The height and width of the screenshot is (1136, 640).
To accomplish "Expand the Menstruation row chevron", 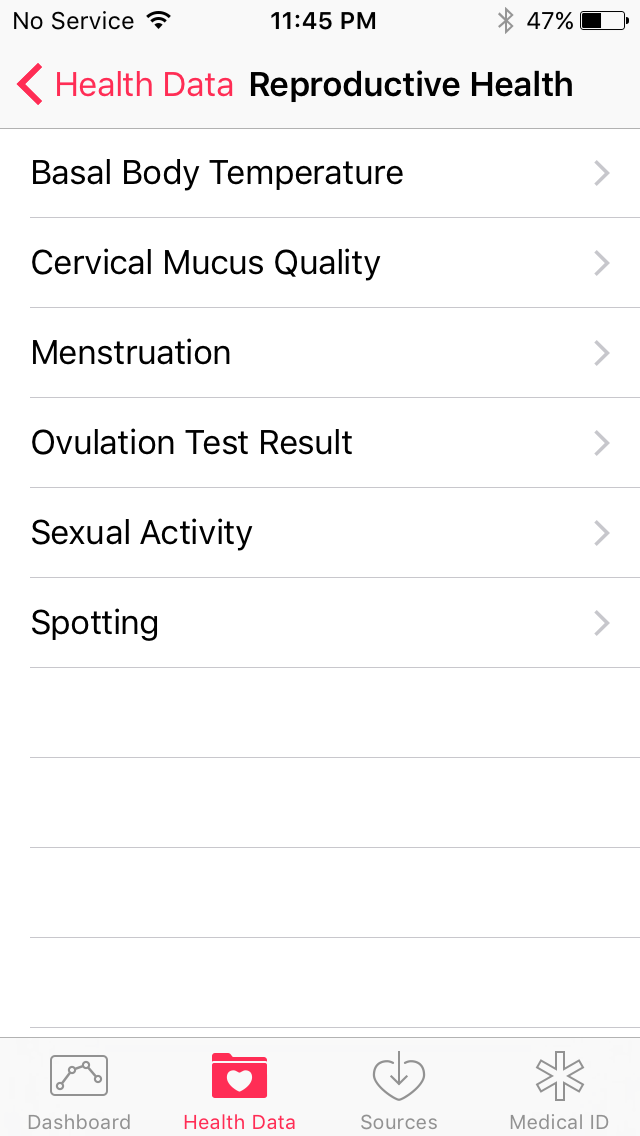I will (x=601, y=353).
